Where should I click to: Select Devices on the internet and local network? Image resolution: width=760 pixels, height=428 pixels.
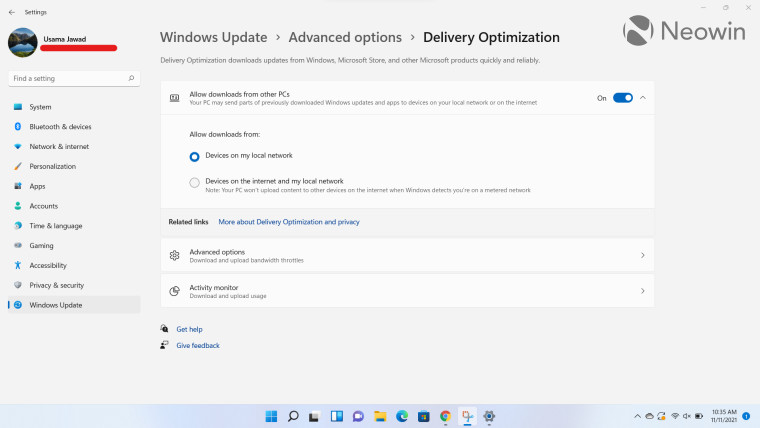click(x=194, y=183)
